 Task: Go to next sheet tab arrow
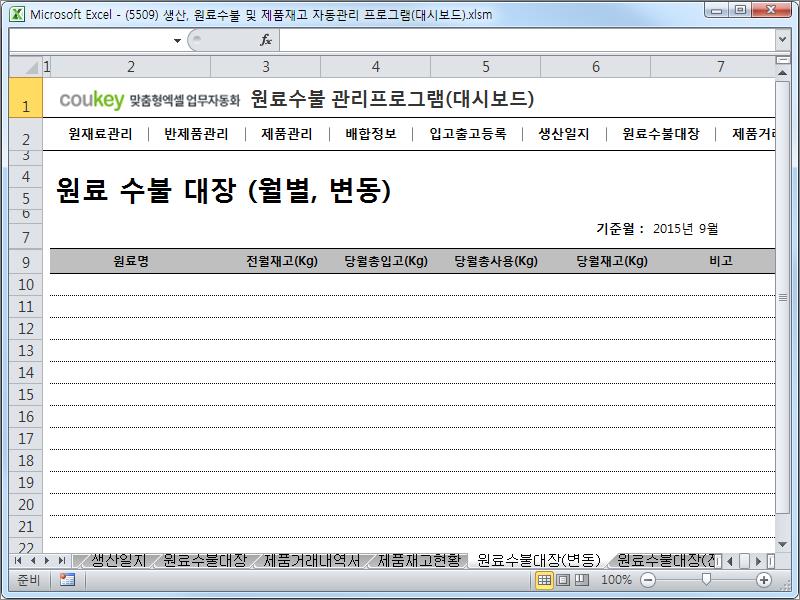point(47,561)
